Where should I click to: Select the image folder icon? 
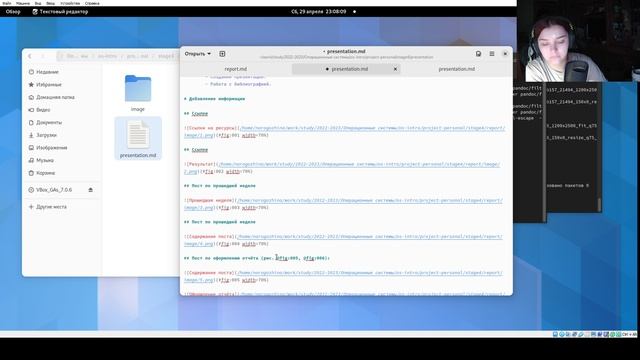(138, 89)
